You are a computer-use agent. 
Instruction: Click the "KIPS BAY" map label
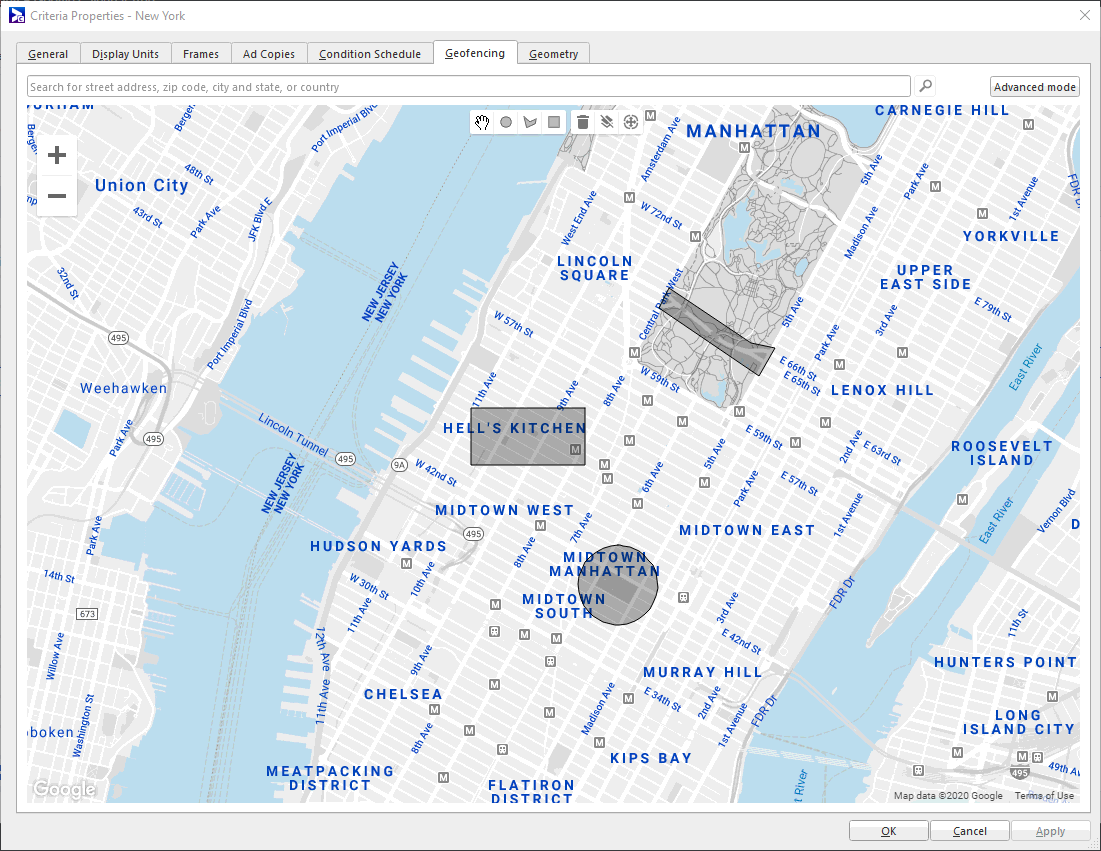pyautogui.click(x=651, y=758)
